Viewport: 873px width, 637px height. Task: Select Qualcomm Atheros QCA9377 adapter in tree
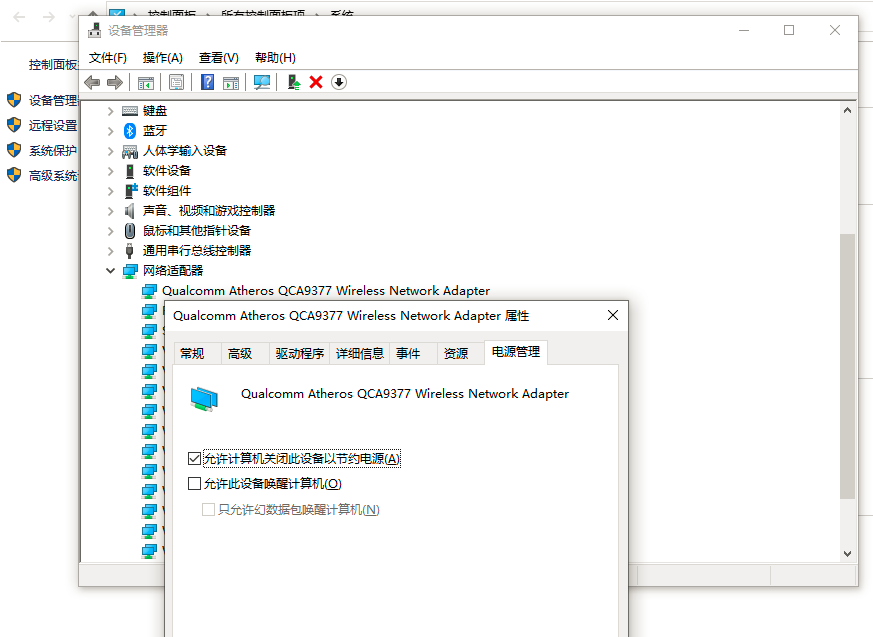326,291
